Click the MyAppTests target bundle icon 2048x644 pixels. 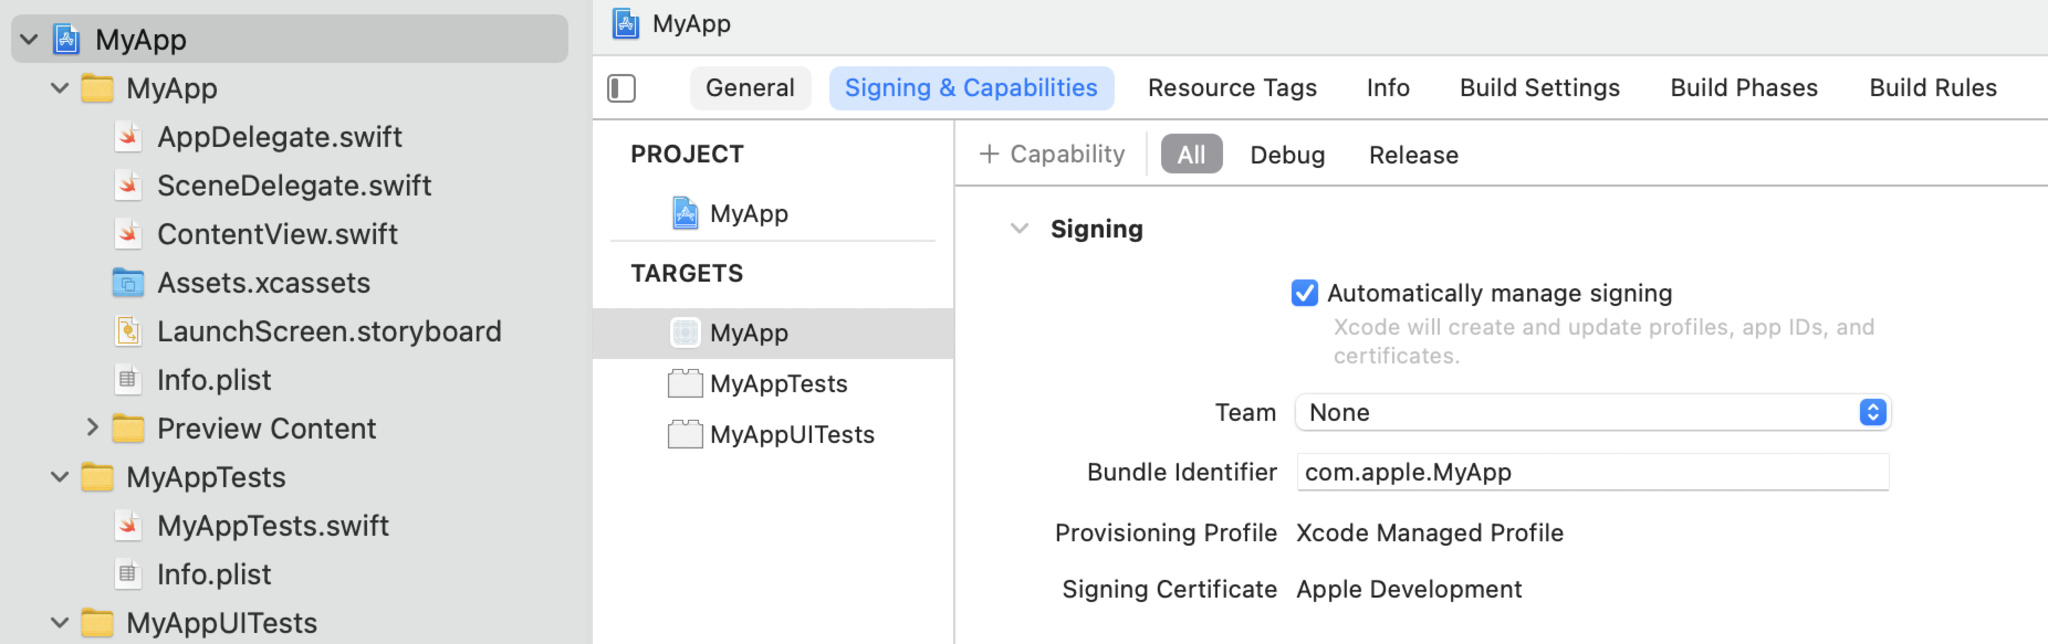click(685, 383)
